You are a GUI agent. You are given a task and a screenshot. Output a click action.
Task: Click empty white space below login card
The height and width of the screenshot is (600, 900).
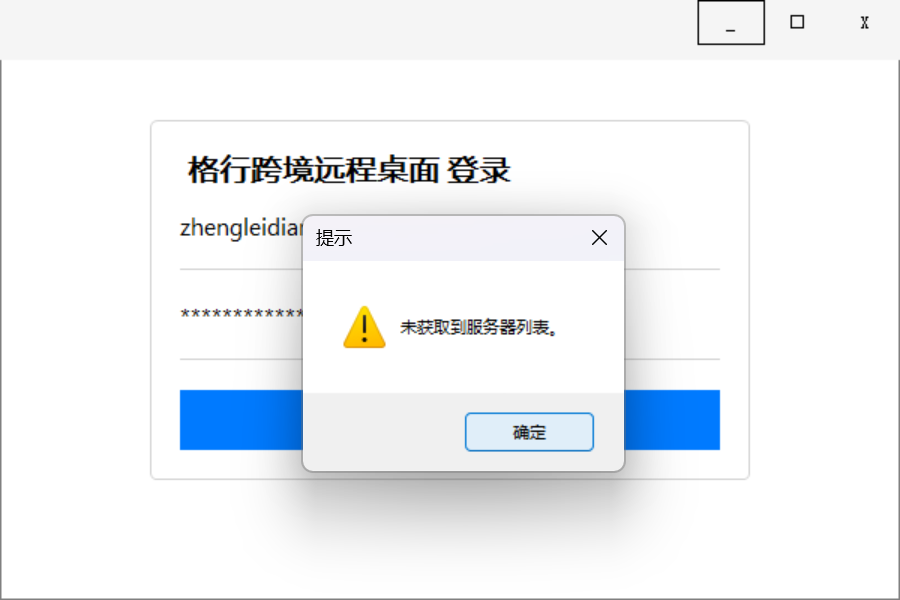tap(450, 540)
